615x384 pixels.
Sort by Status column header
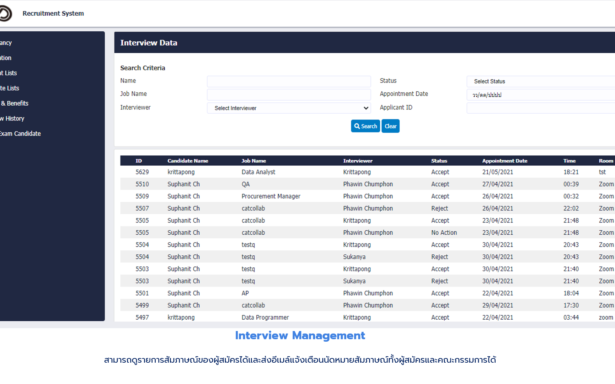point(439,161)
